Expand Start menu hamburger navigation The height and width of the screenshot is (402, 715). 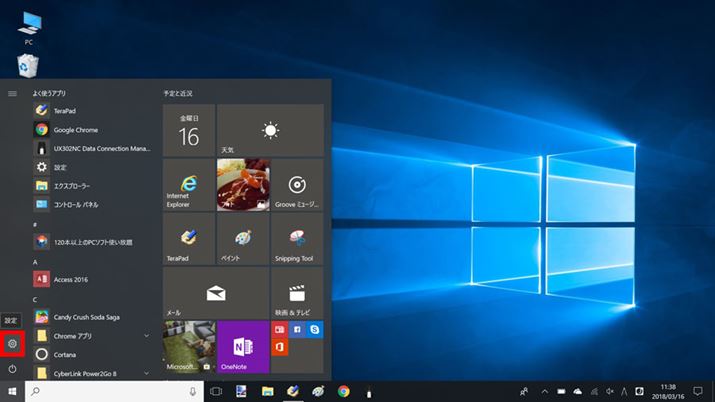pos(12,93)
